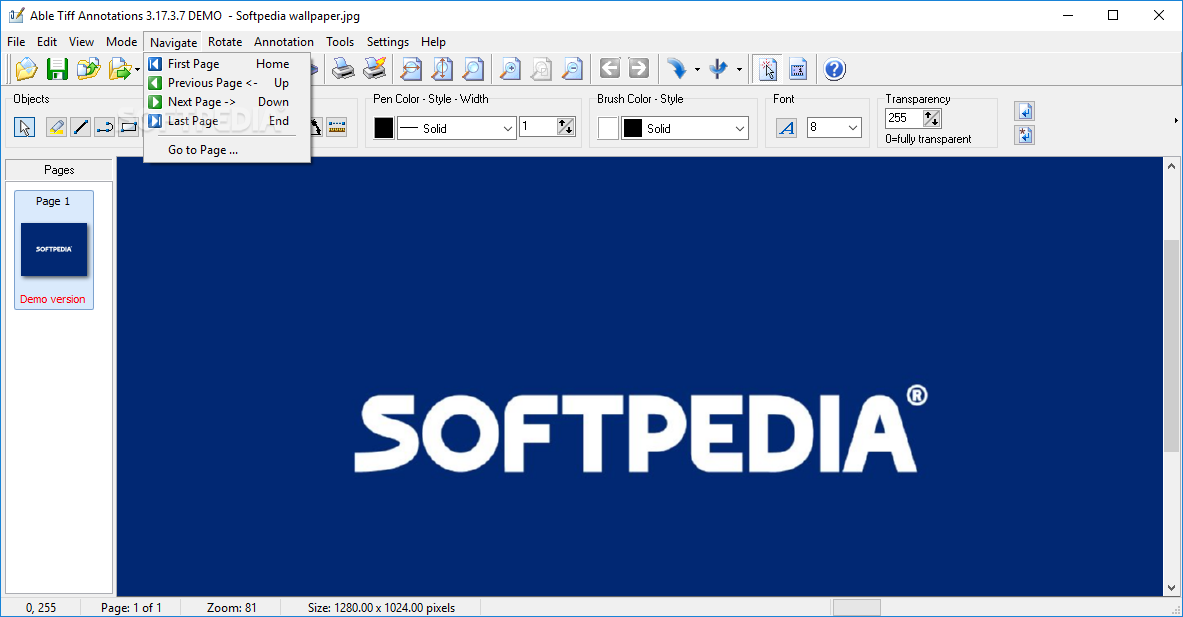Toggle the page icon with the cursor
The width and height of the screenshot is (1183, 617).
(x=768, y=69)
